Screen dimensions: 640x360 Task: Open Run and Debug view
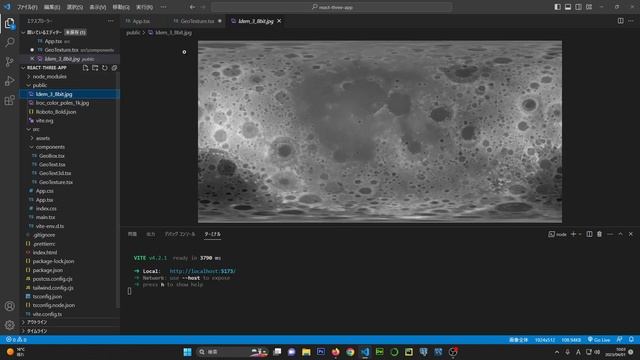[9, 81]
